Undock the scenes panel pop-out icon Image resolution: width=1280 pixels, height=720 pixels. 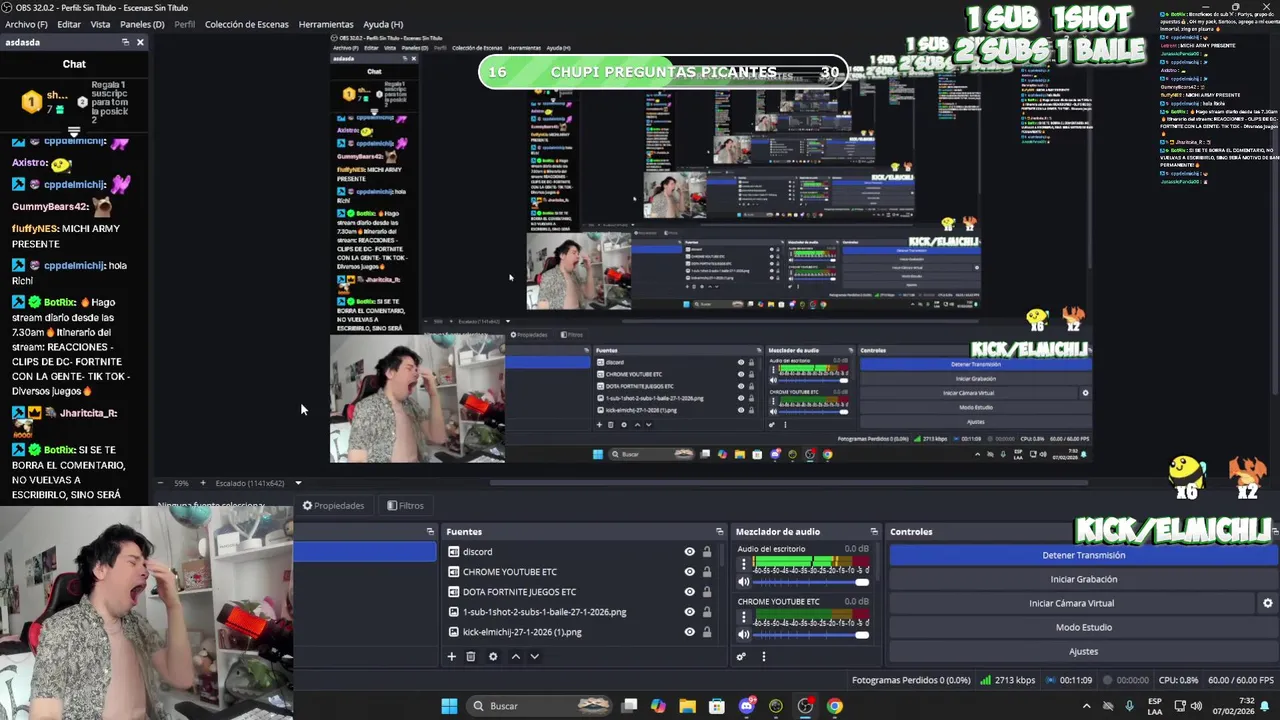click(x=430, y=532)
